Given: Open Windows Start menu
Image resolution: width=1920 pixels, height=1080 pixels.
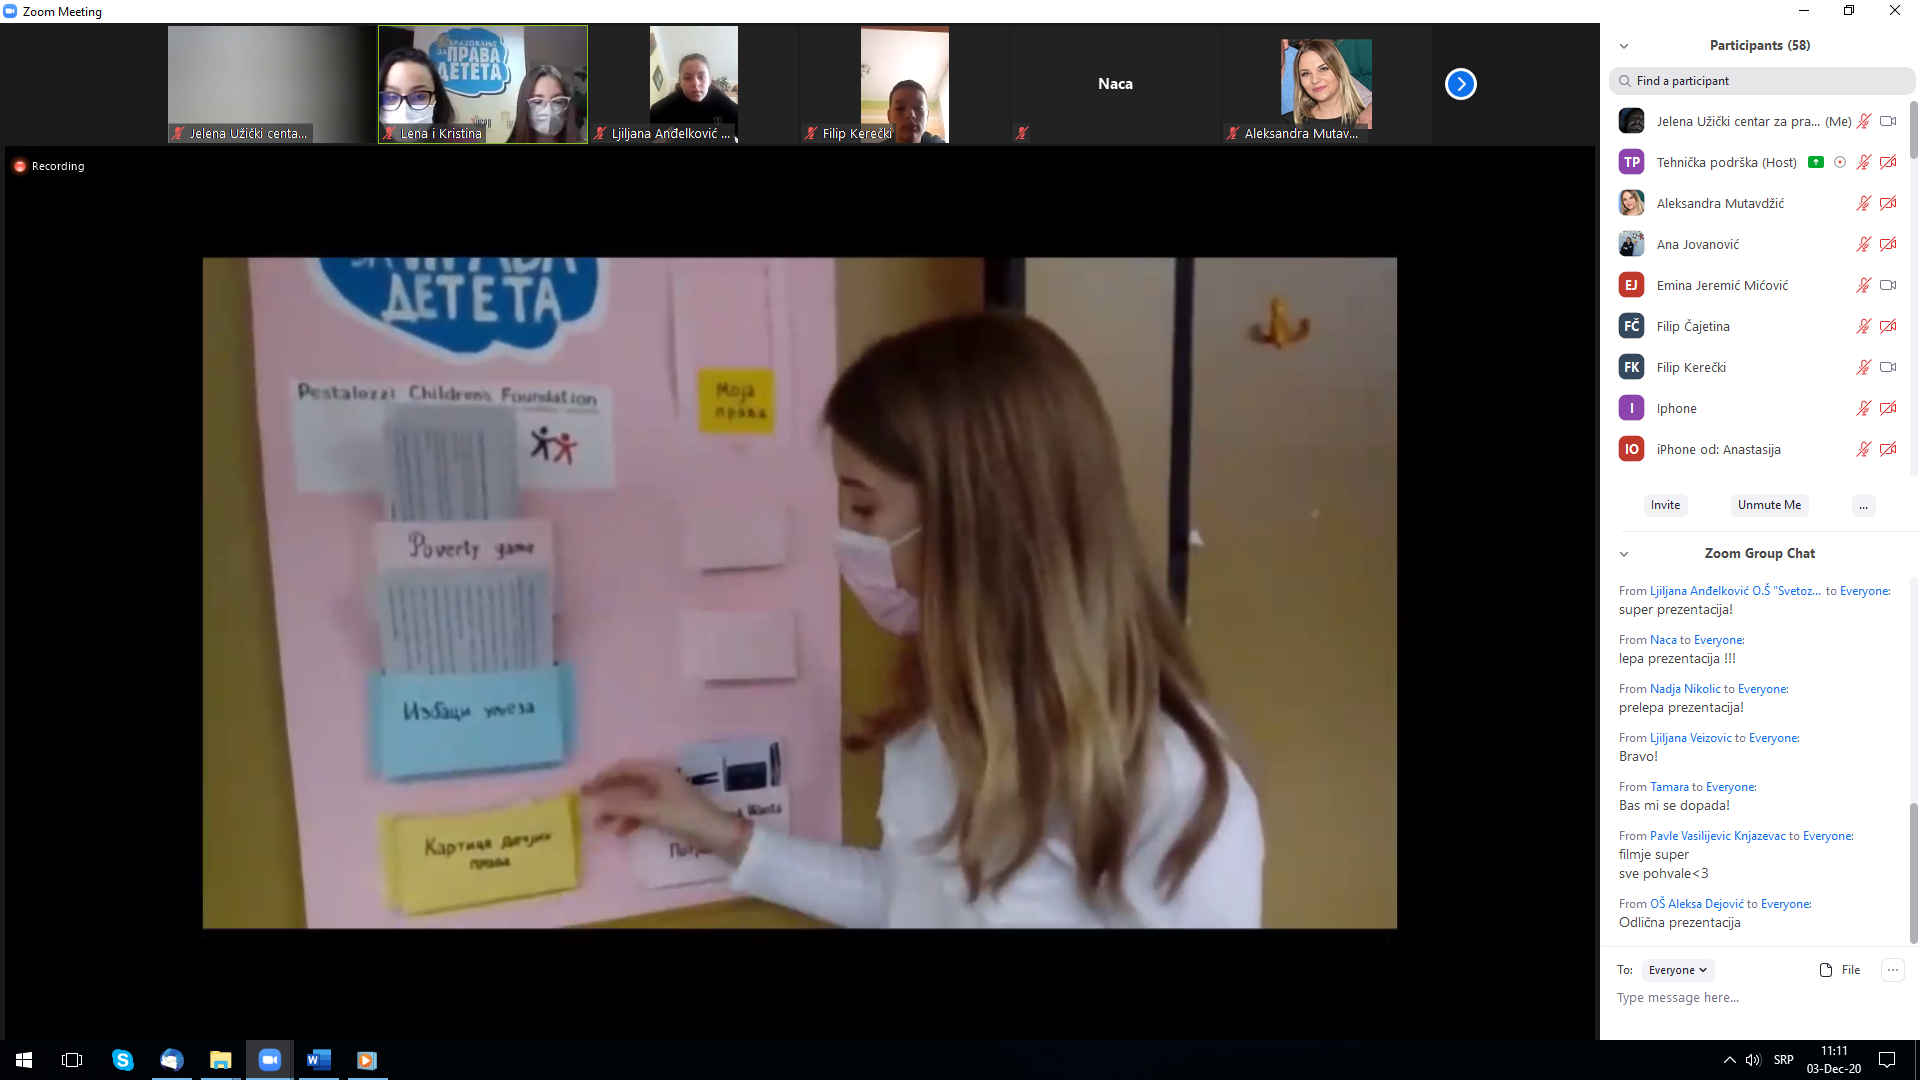Looking at the screenshot, I should click(24, 1060).
